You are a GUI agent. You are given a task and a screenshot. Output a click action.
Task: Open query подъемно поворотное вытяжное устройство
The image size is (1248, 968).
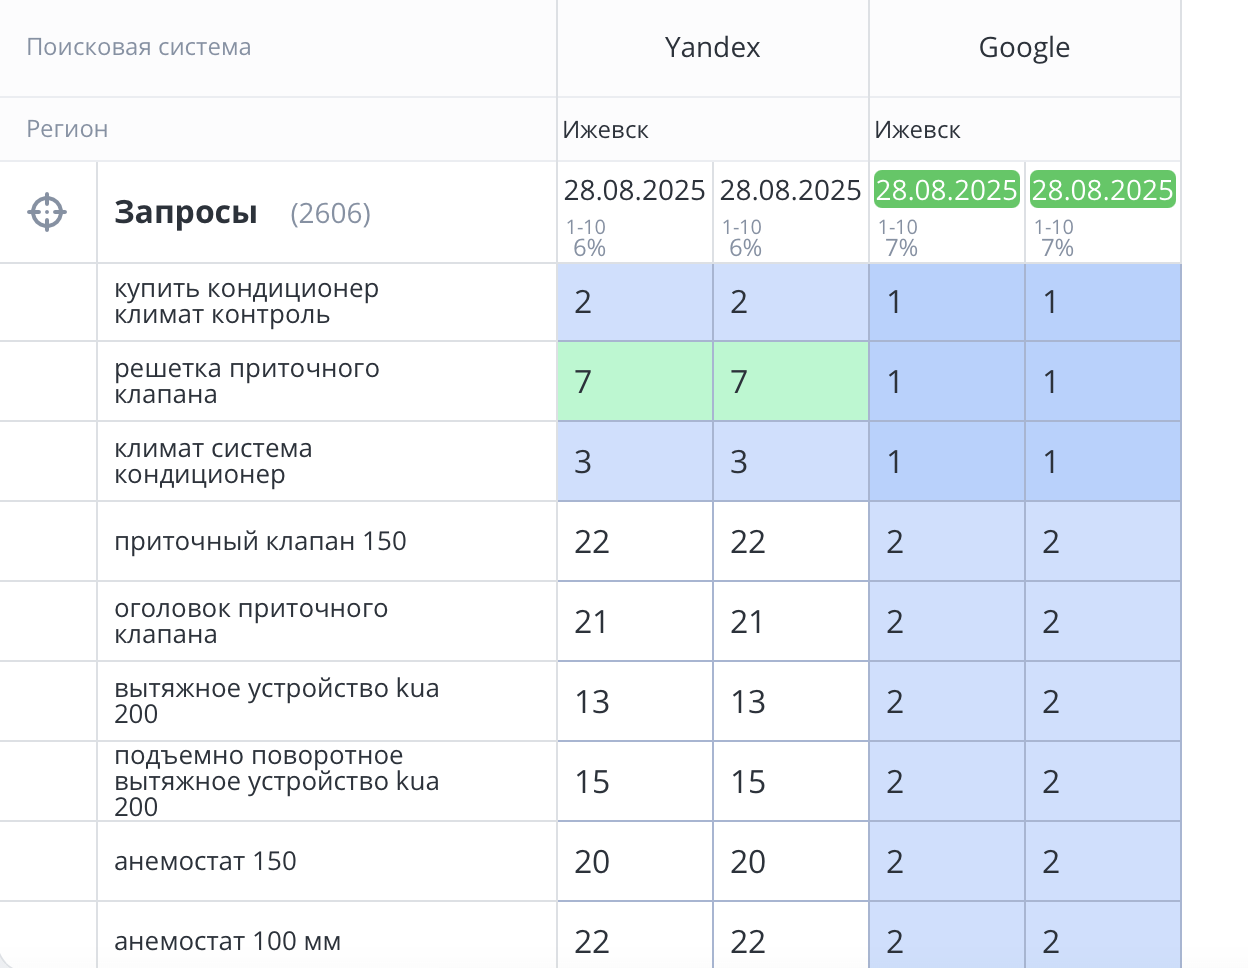pyautogui.click(x=276, y=781)
